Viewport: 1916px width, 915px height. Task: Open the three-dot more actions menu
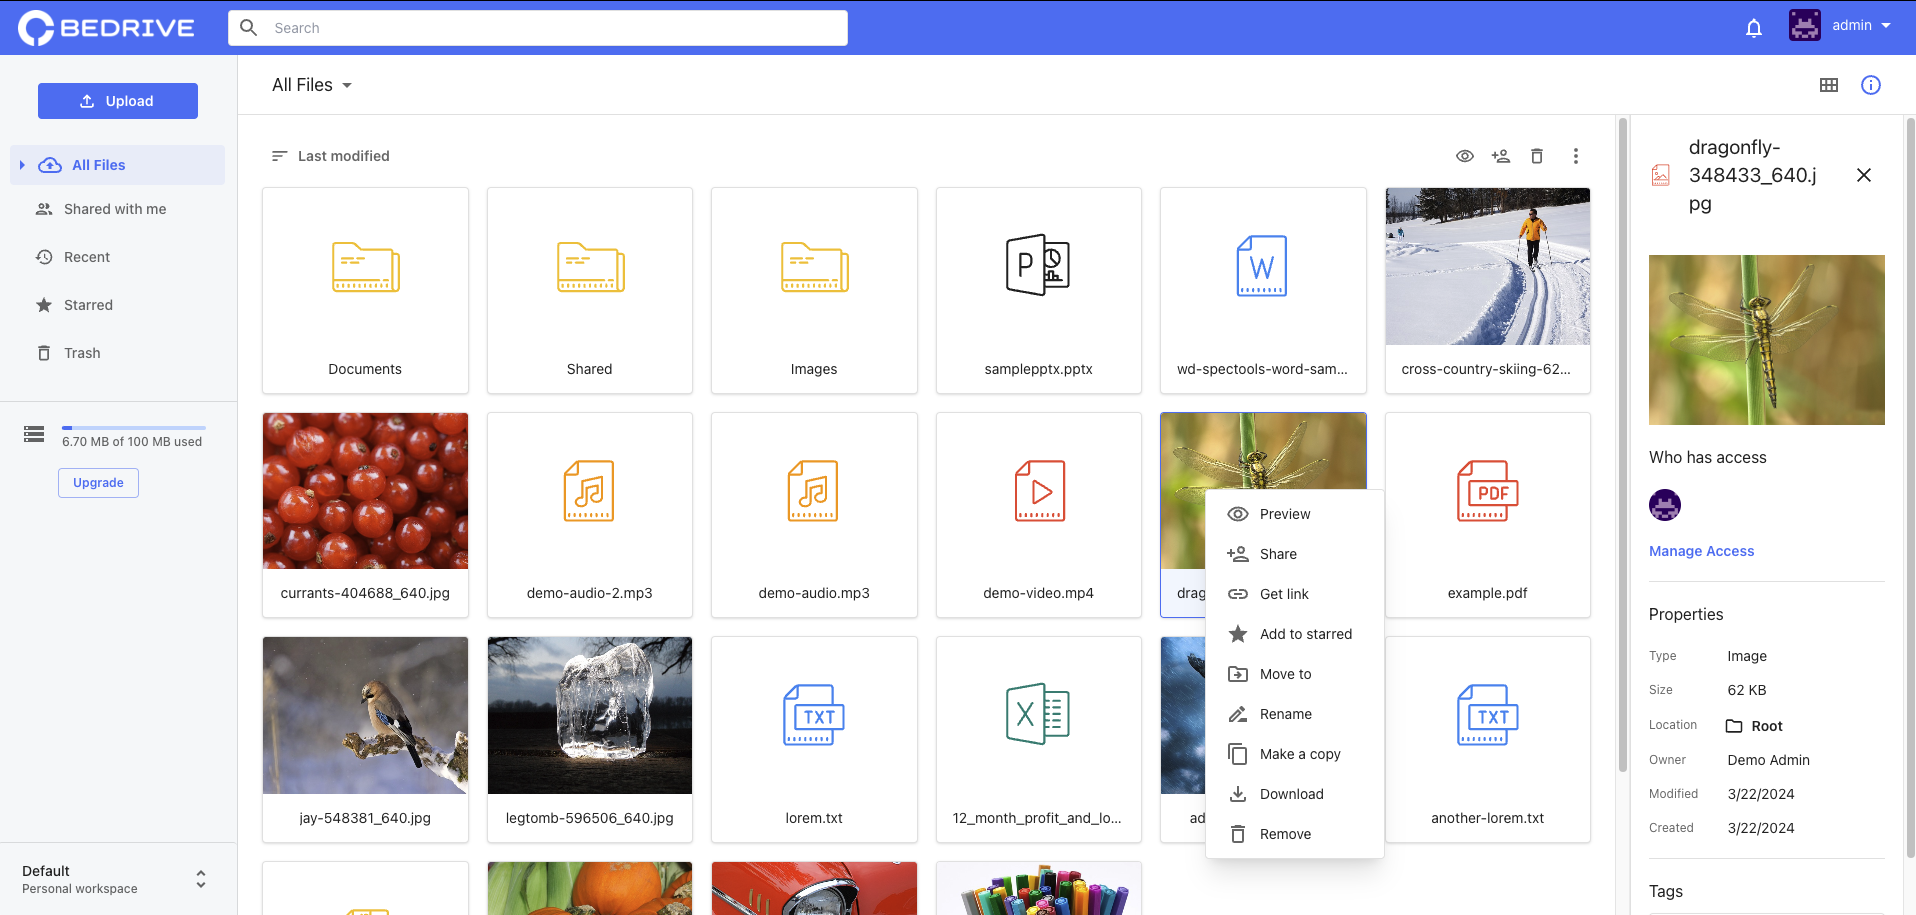[1575, 156]
